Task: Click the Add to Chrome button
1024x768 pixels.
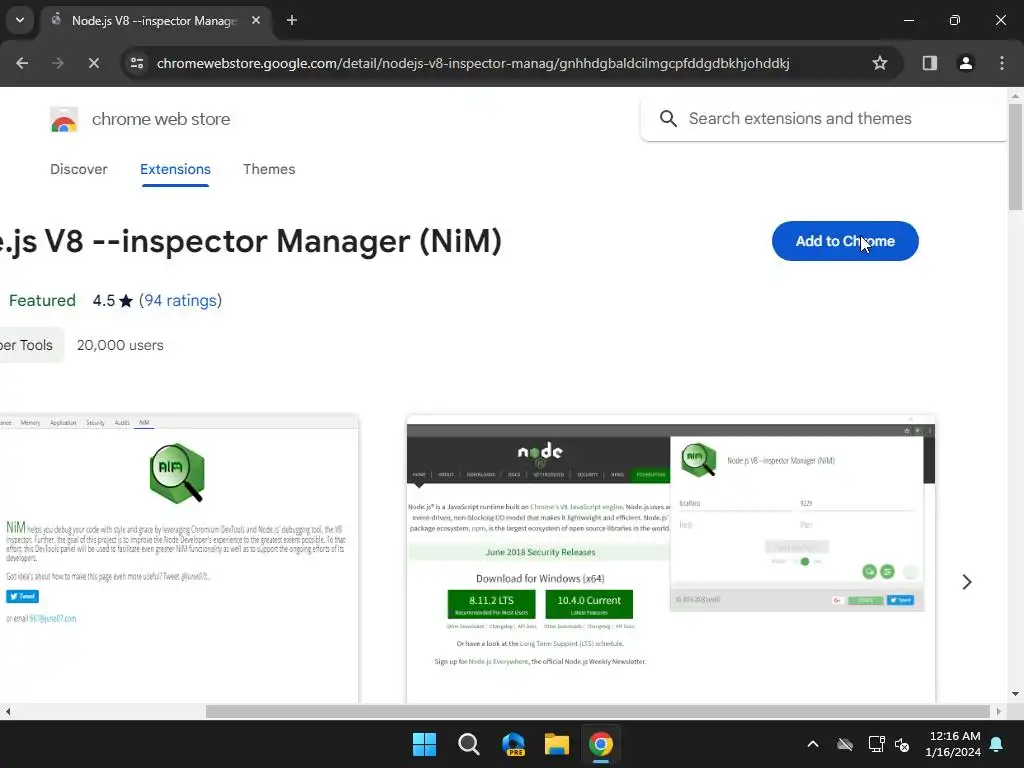Action: 844,241
